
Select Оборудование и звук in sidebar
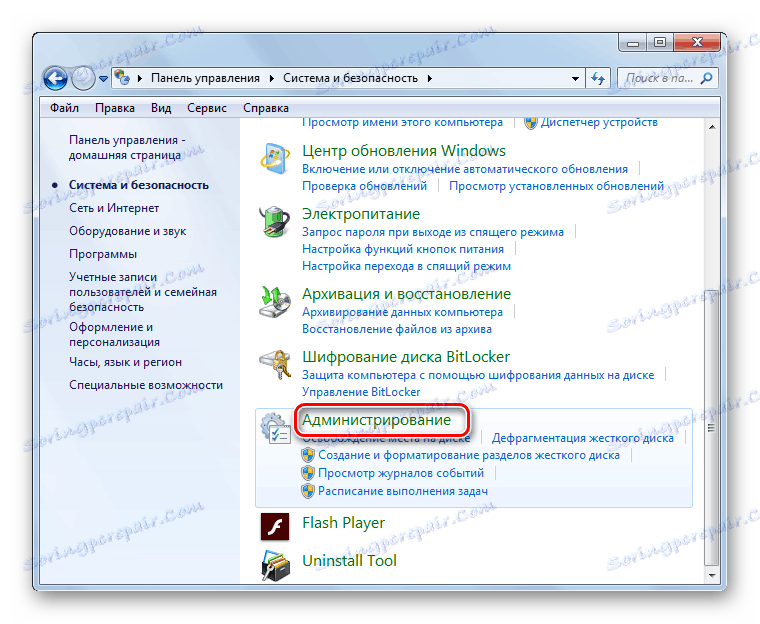pos(127,231)
